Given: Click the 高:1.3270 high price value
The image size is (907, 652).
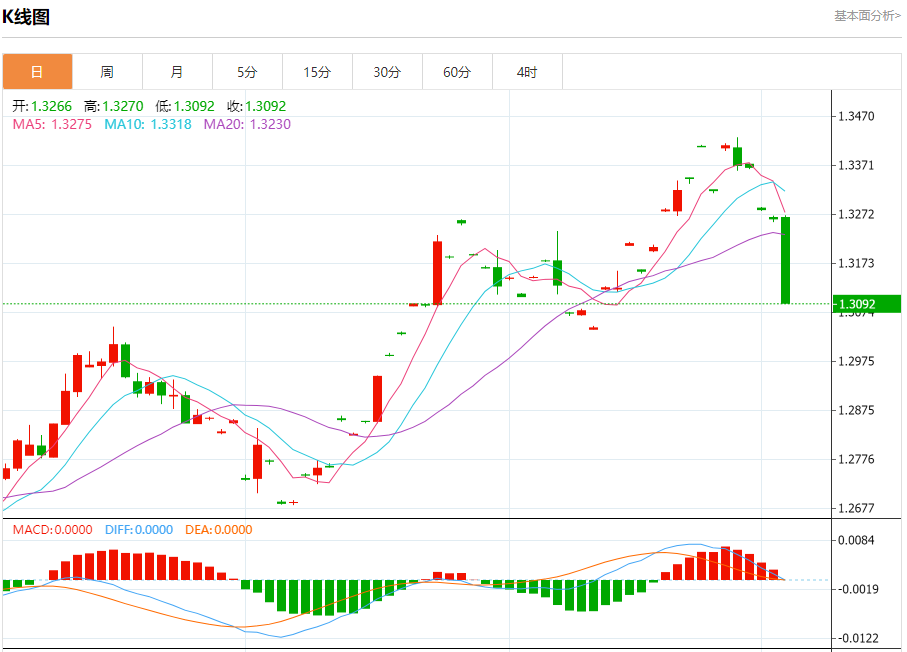Looking at the screenshot, I should click(x=113, y=106).
